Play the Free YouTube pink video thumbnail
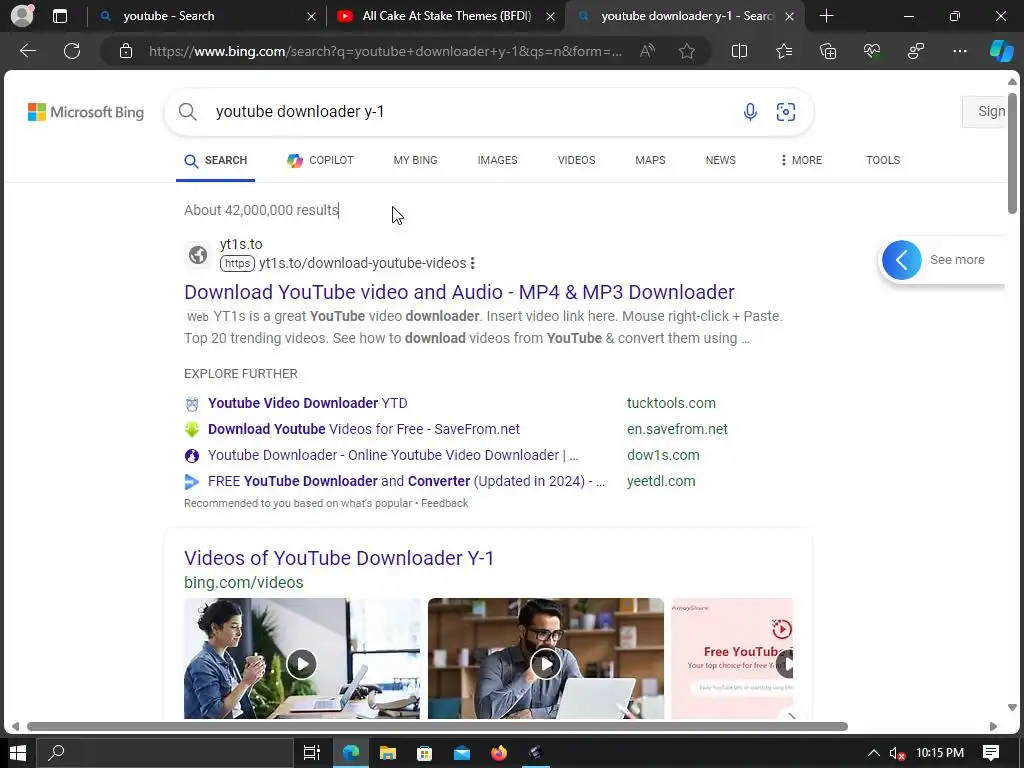Image resolution: width=1024 pixels, height=768 pixels. pyautogui.click(x=732, y=658)
